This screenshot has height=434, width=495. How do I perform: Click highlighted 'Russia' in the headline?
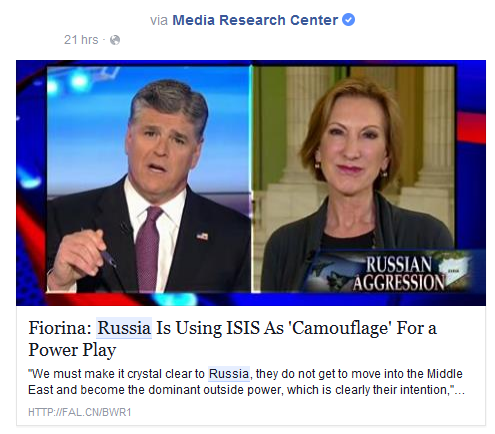tap(124, 328)
